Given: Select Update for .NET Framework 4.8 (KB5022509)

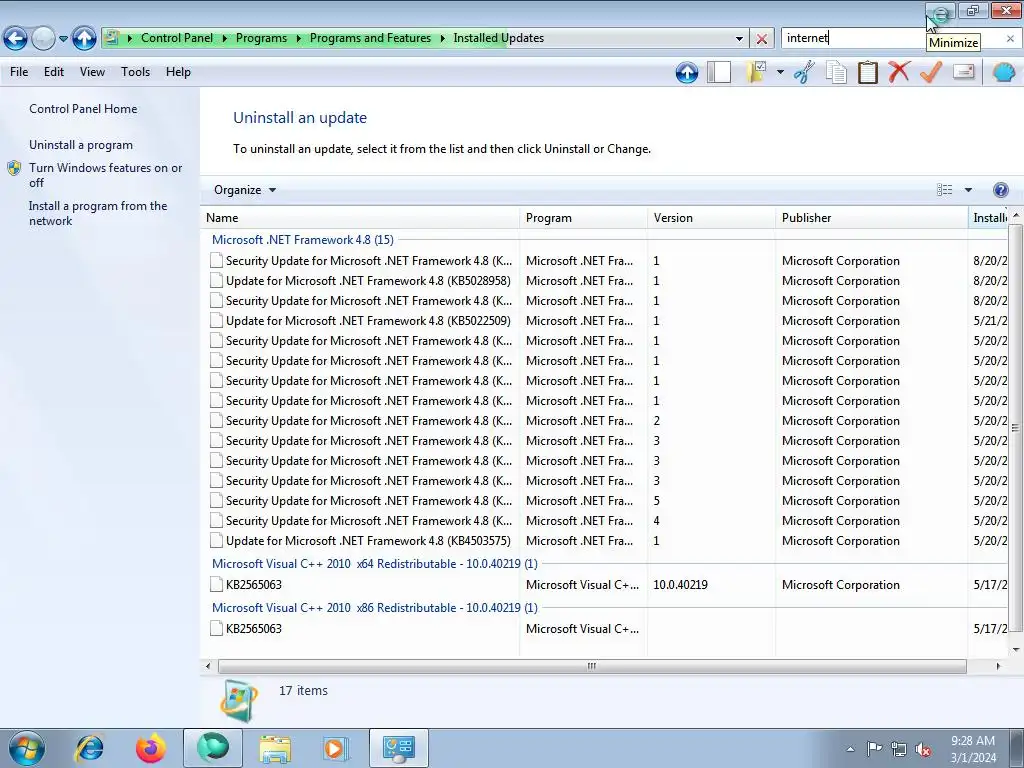Looking at the screenshot, I should [x=368, y=321].
